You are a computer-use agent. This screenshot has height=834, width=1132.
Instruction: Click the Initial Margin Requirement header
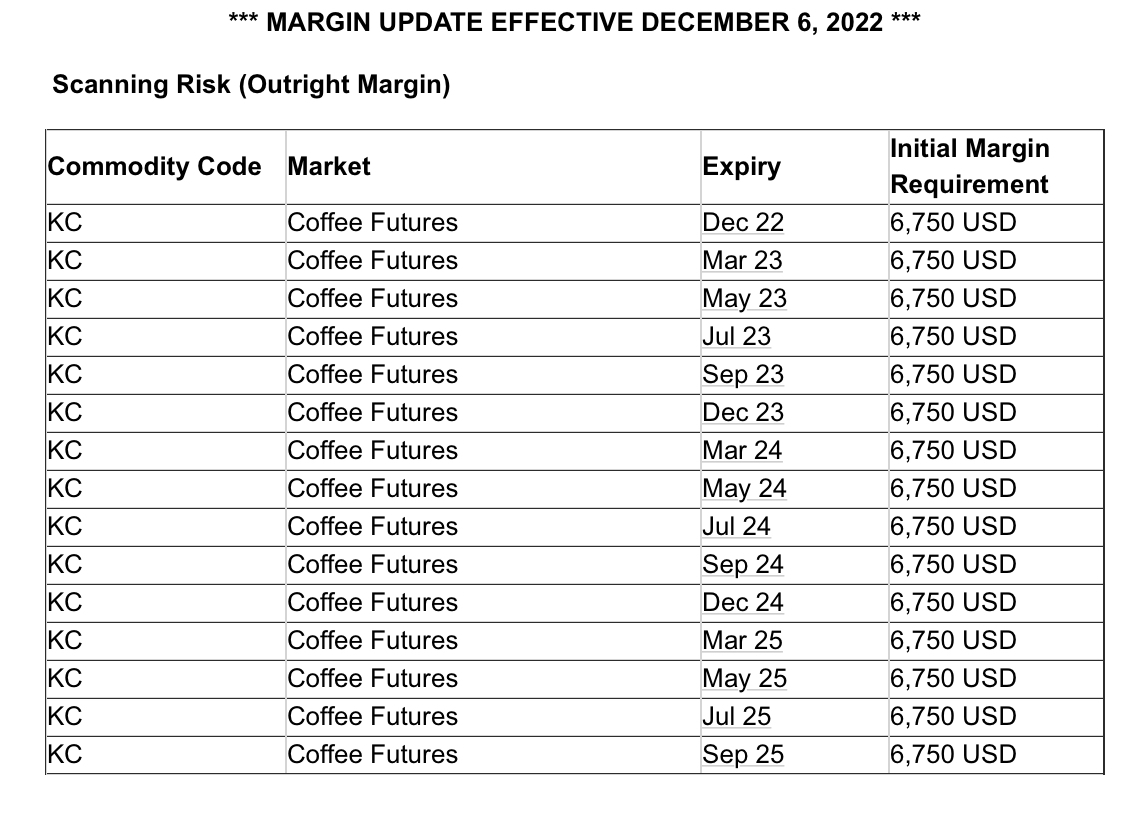point(969,166)
